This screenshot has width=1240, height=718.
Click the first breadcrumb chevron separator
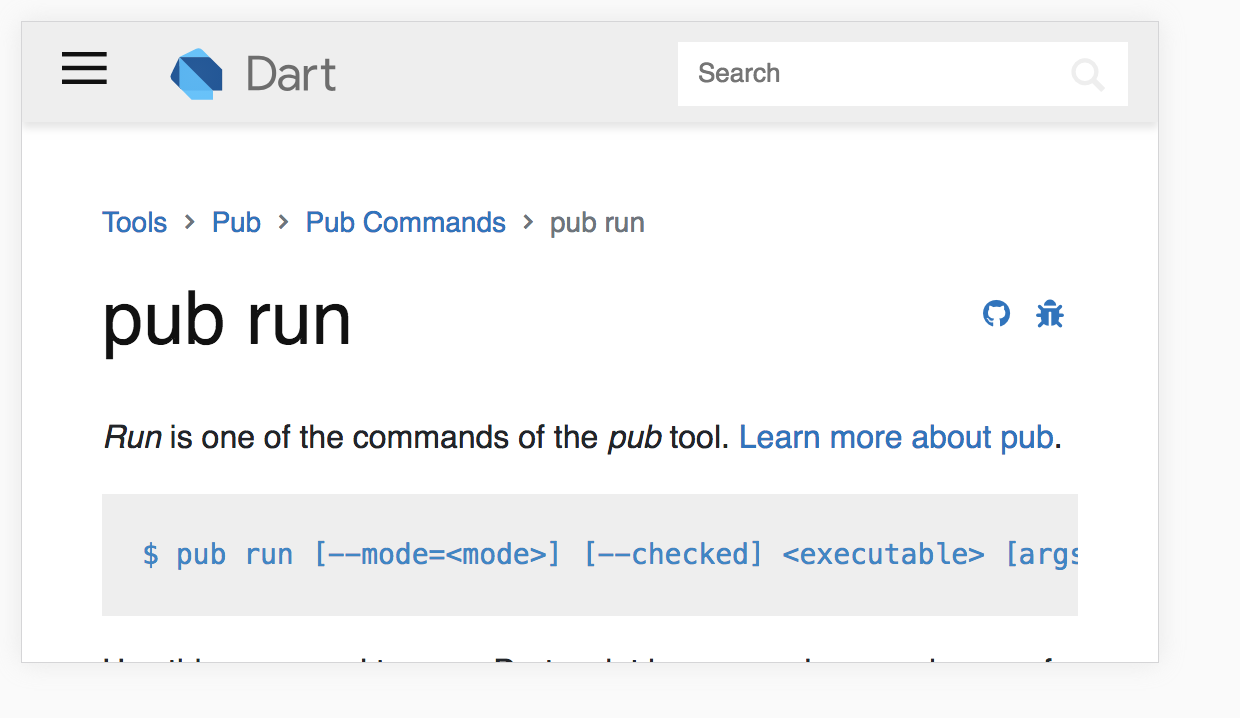188,222
